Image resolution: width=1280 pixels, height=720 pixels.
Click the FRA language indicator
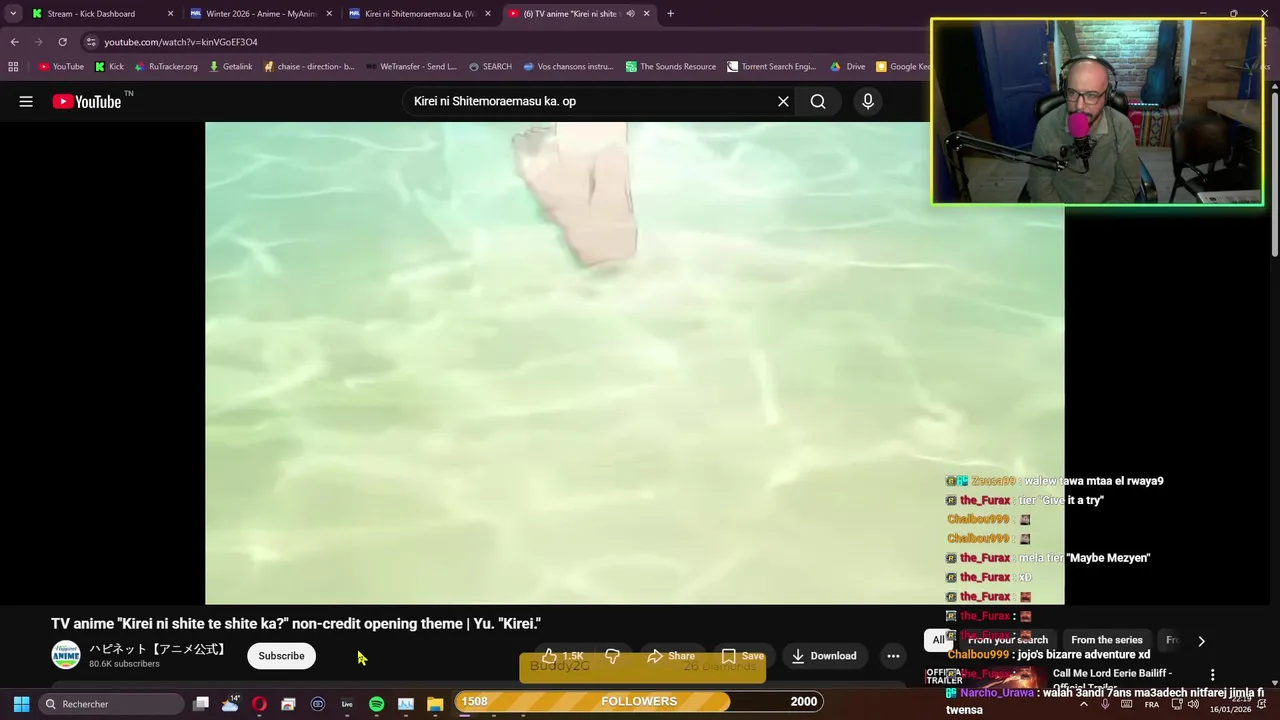[1152, 704]
